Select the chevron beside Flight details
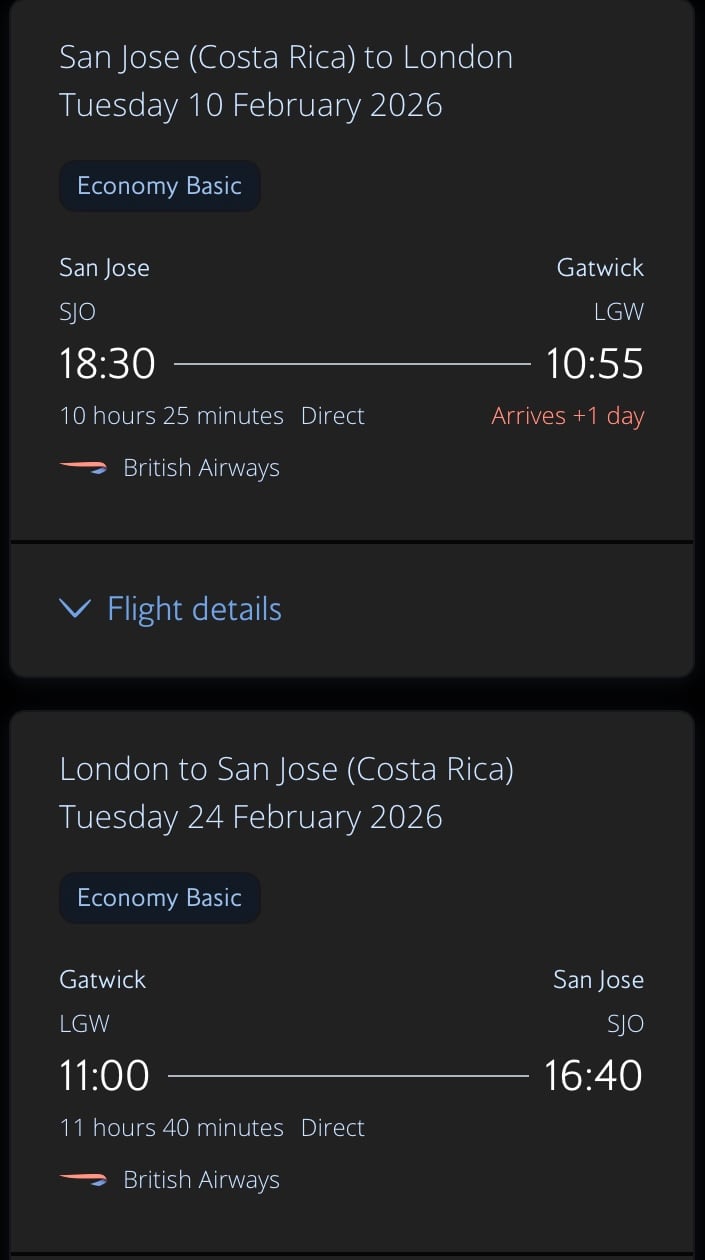705x1260 pixels. [75, 609]
